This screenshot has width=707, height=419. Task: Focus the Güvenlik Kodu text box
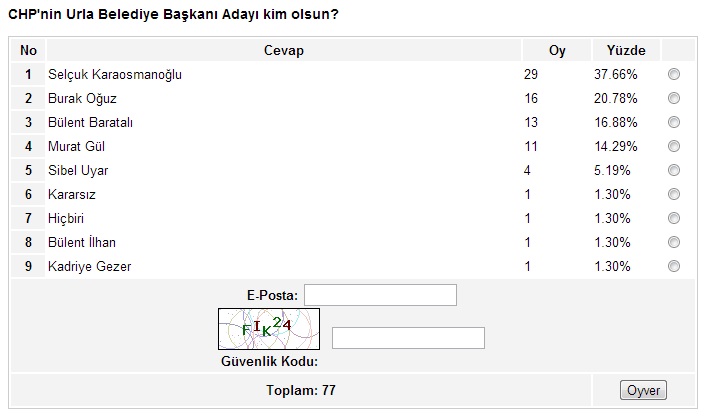[408, 338]
